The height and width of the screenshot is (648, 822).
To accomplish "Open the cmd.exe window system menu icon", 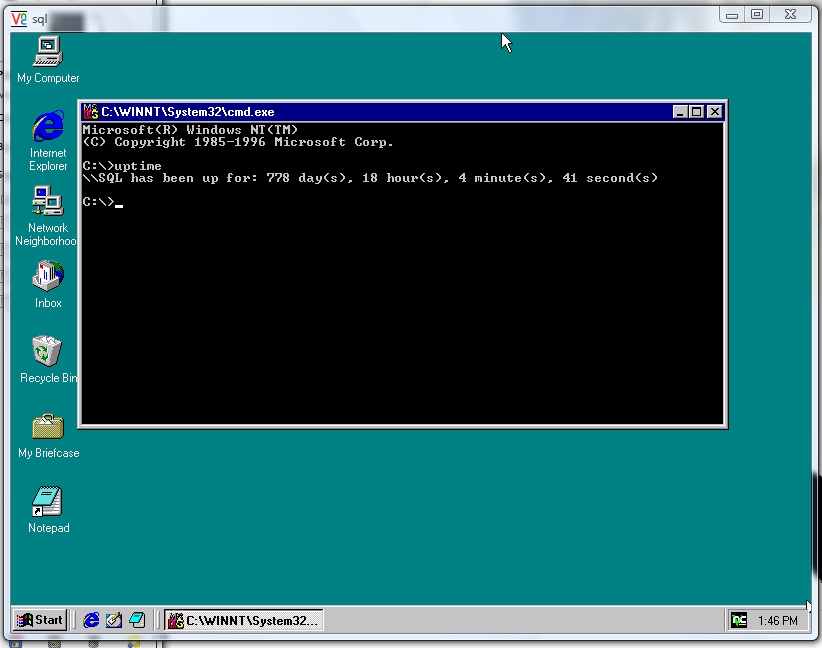I will click(x=90, y=112).
